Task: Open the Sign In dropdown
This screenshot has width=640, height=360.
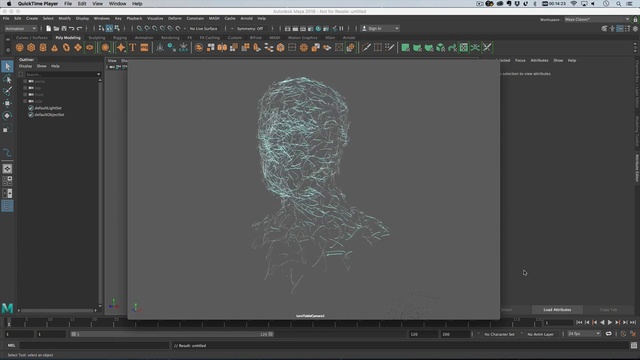Action: tap(380, 29)
